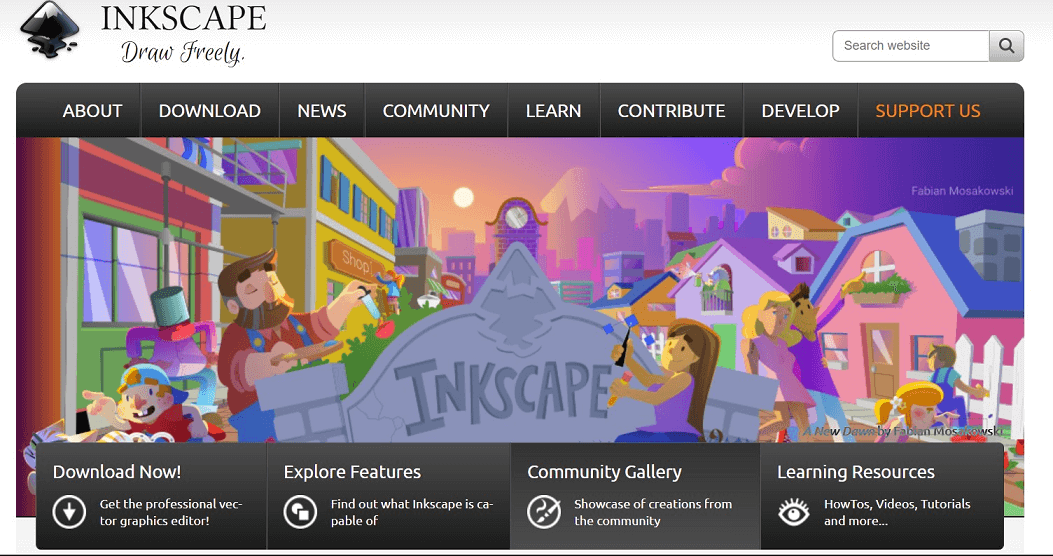Click the Learning Resources heading
This screenshot has height=556, width=1053.
[x=856, y=472]
